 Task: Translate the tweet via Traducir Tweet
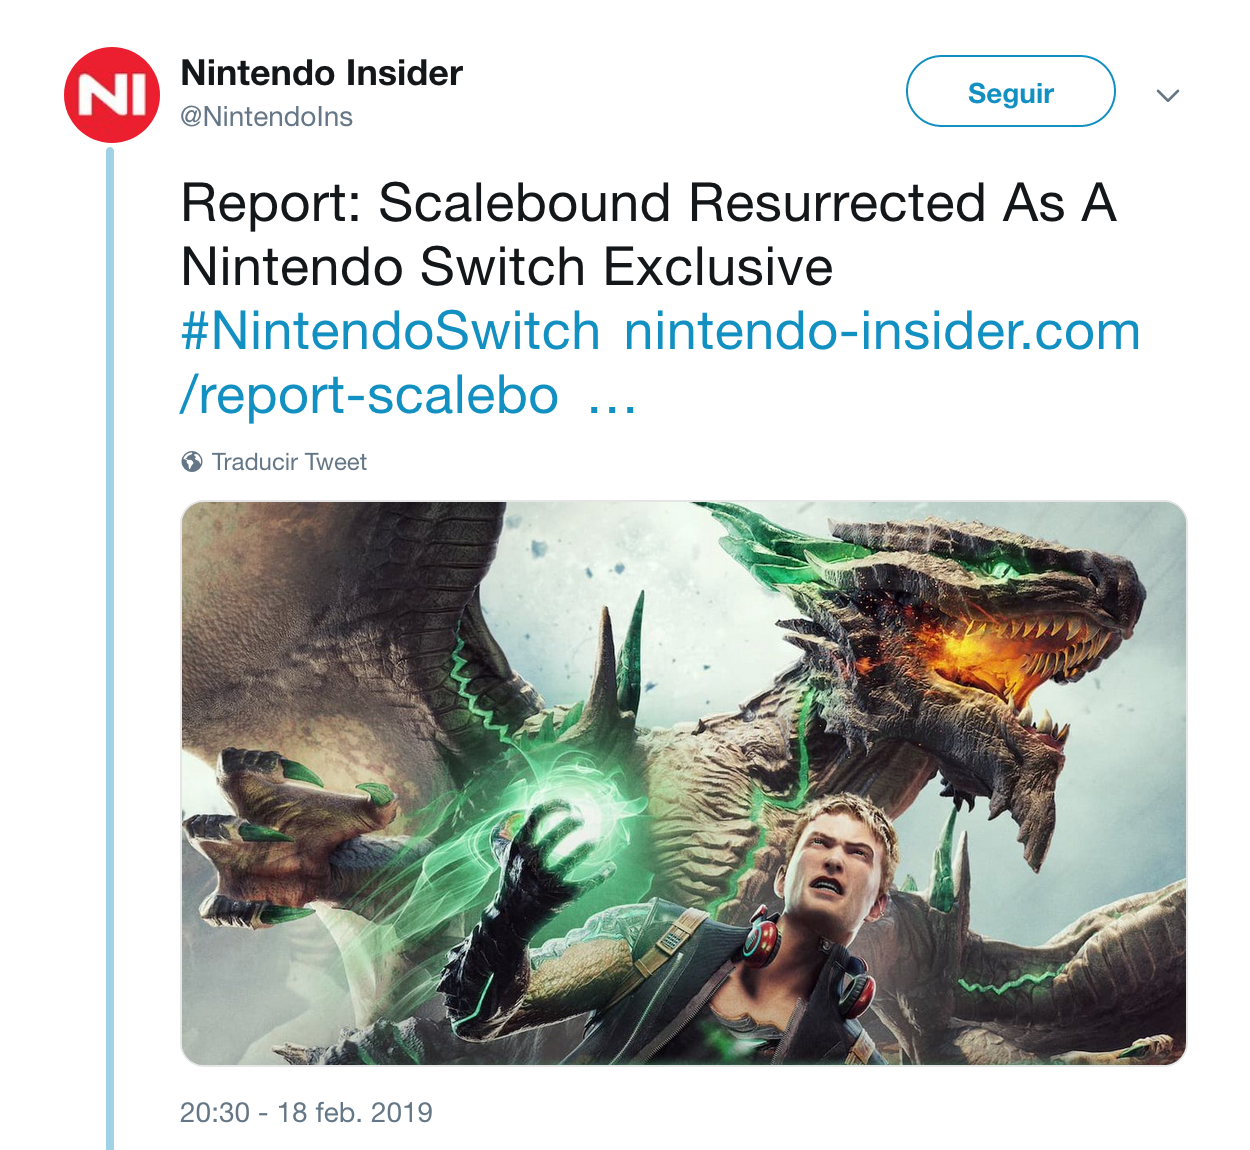289,462
